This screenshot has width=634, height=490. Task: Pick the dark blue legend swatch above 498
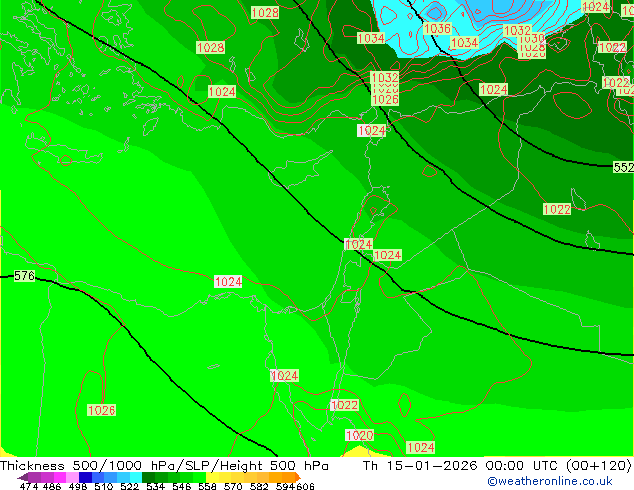[85, 477]
